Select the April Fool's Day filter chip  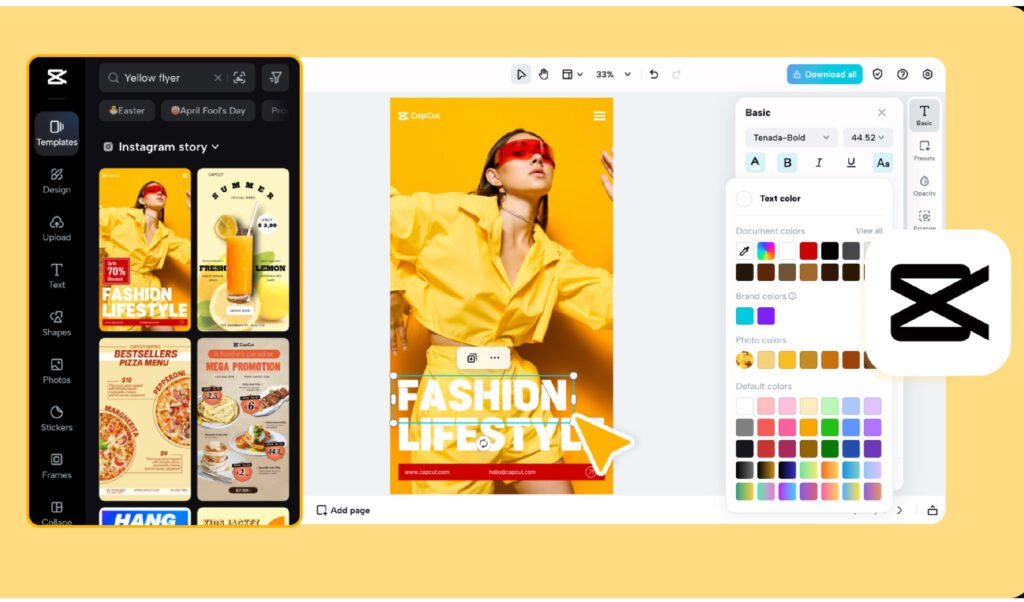(206, 111)
